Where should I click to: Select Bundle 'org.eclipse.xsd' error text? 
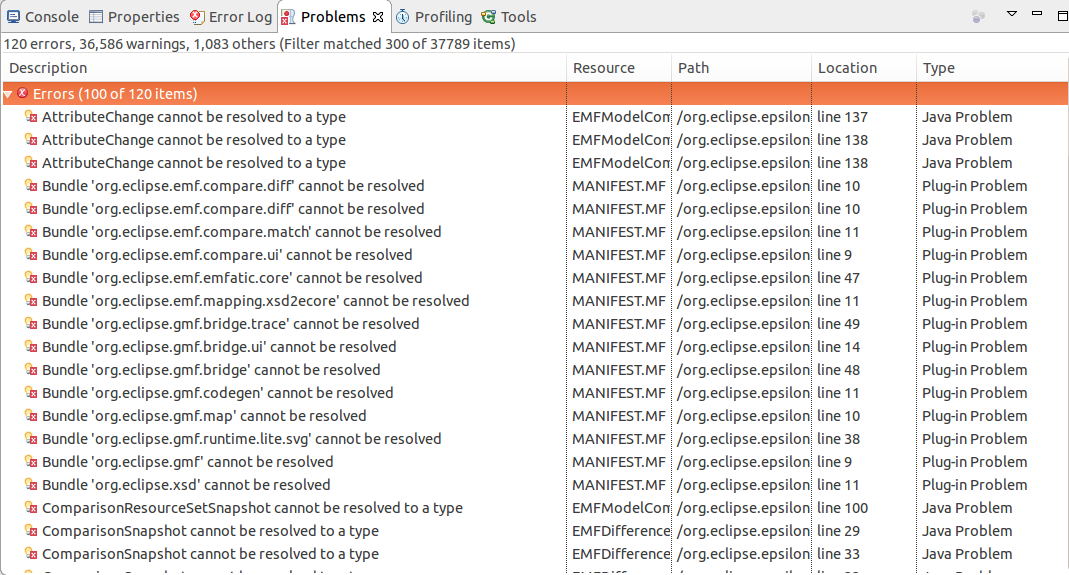(186, 485)
